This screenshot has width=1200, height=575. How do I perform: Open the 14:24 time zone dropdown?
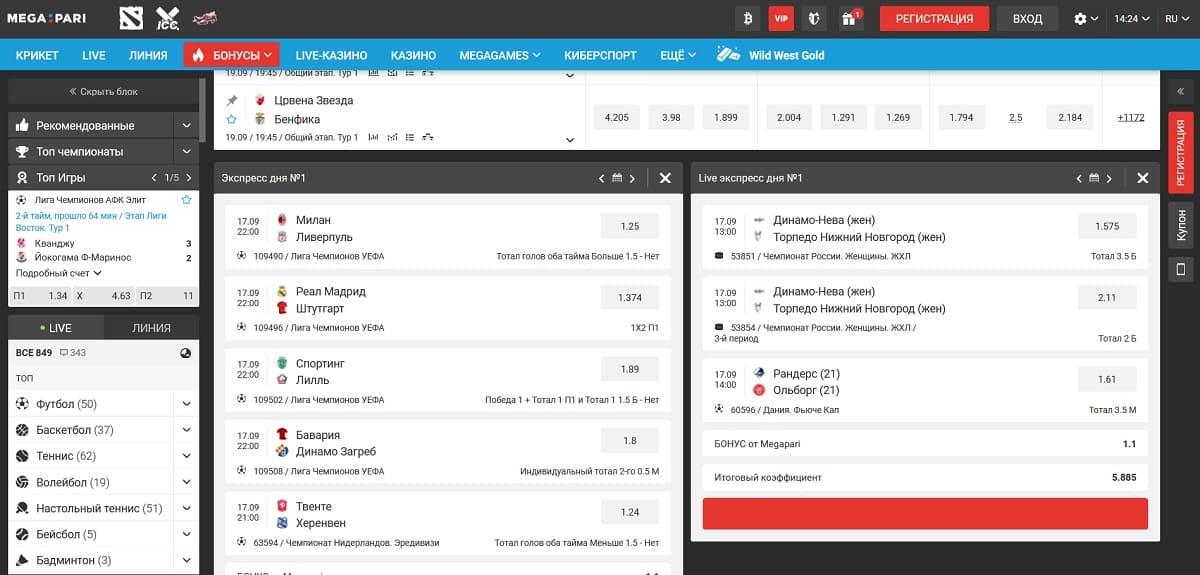coord(1132,18)
